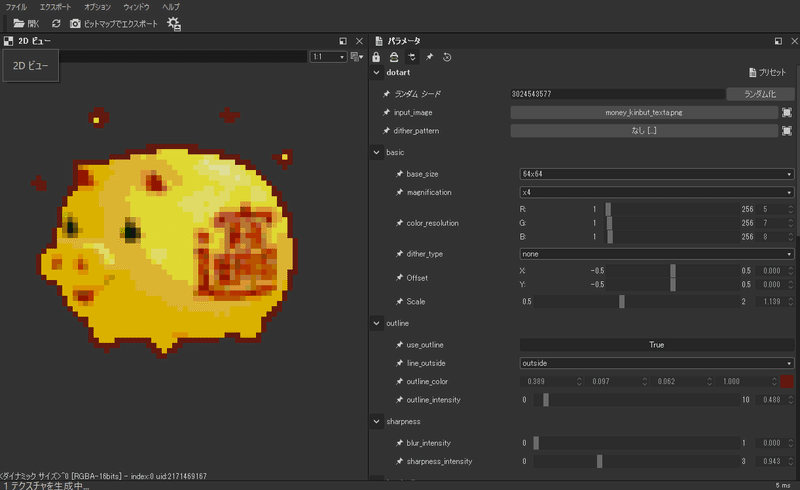Image resolution: width=800 pixels, height=490 pixels.
Task: Click the arrows icon in parameters toolbar
Action: [412, 57]
